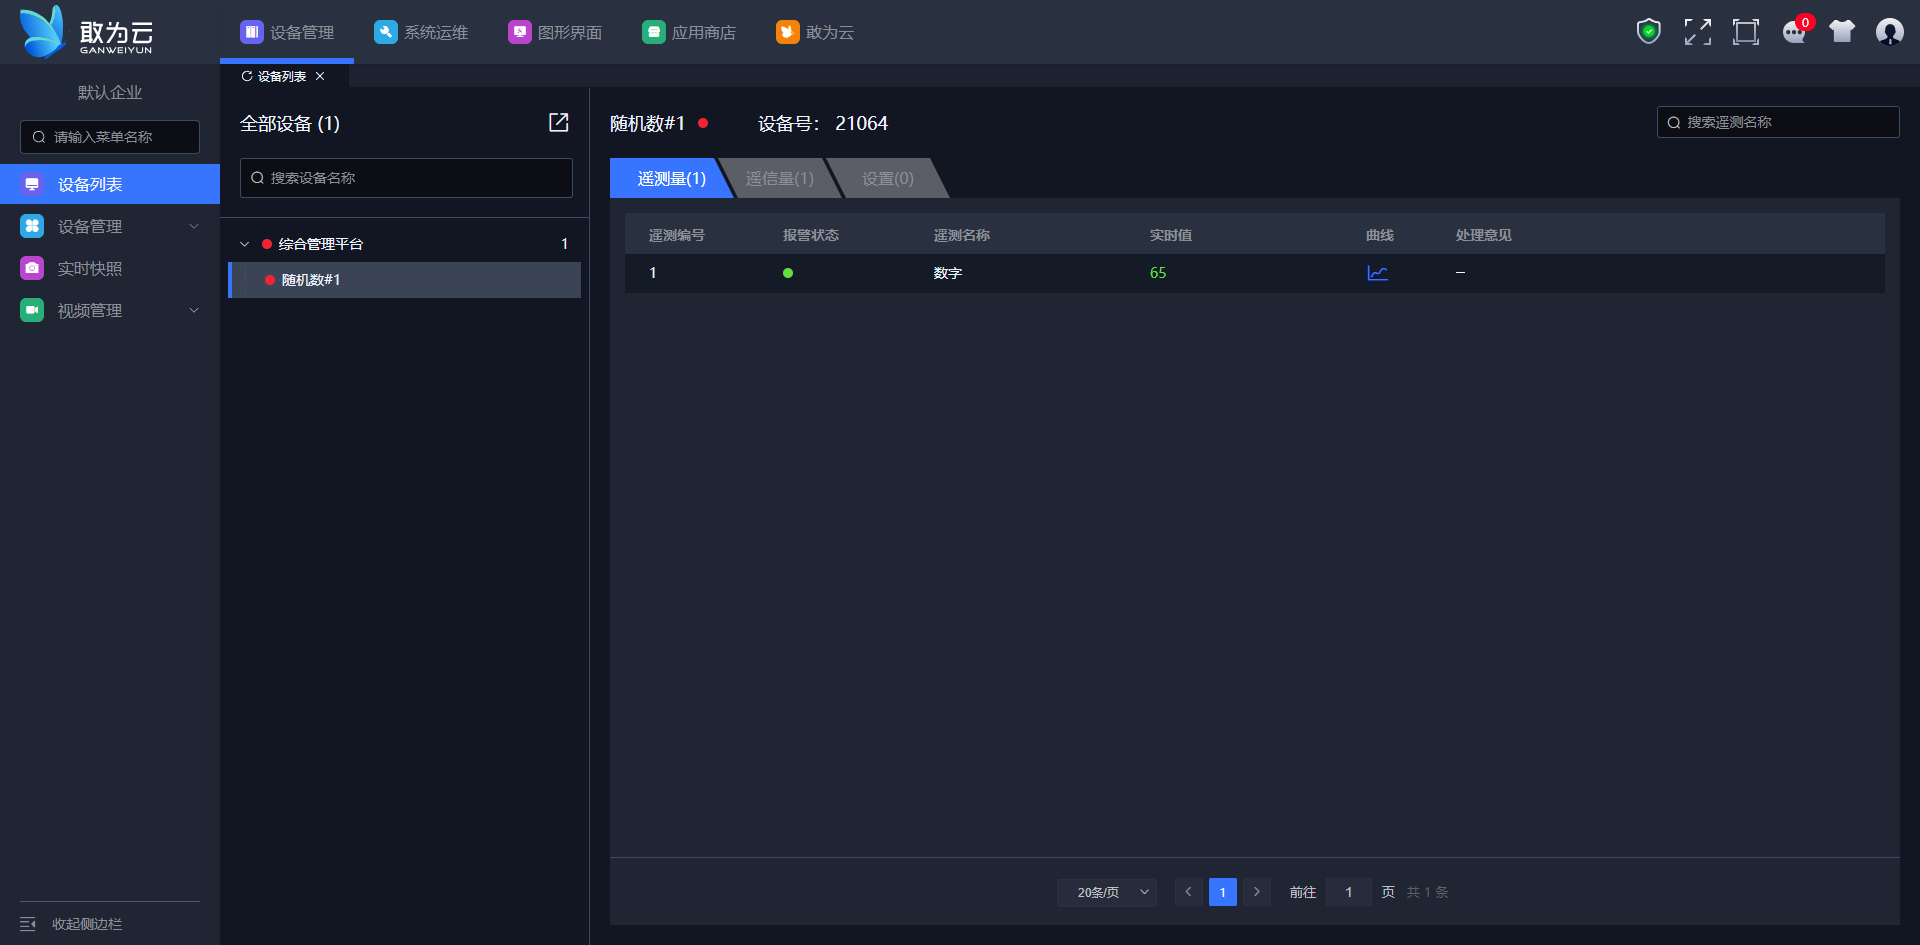1920x945 pixels.
Task: Close the 设备列表 page tab
Action: pyautogui.click(x=320, y=76)
